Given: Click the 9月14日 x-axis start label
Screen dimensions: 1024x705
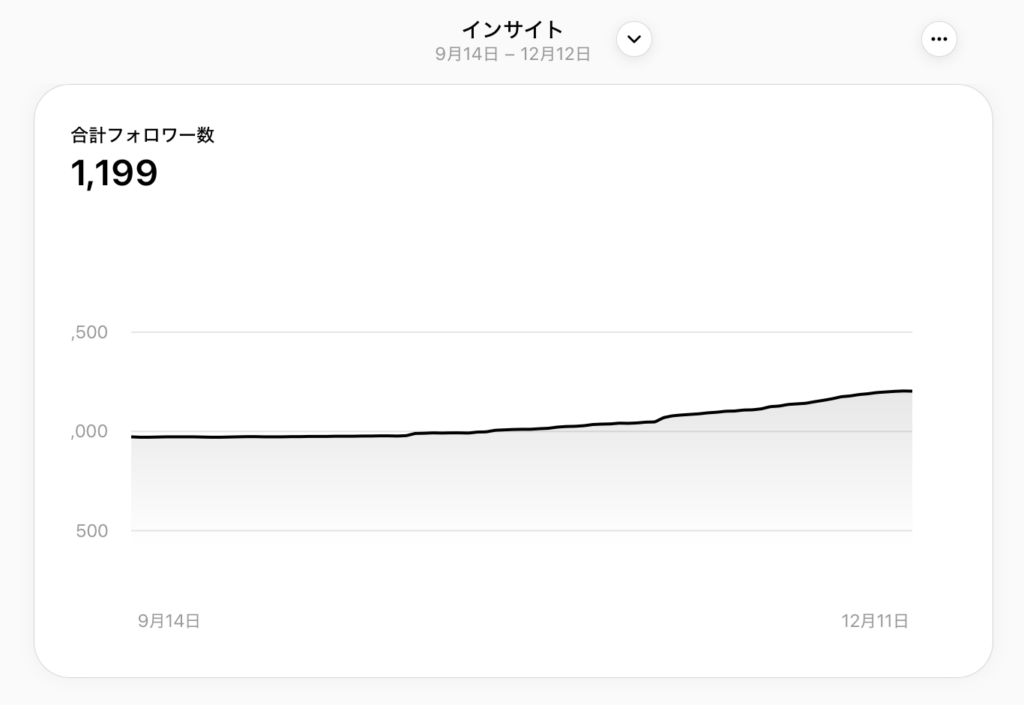Looking at the screenshot, I should pos(169,621).
